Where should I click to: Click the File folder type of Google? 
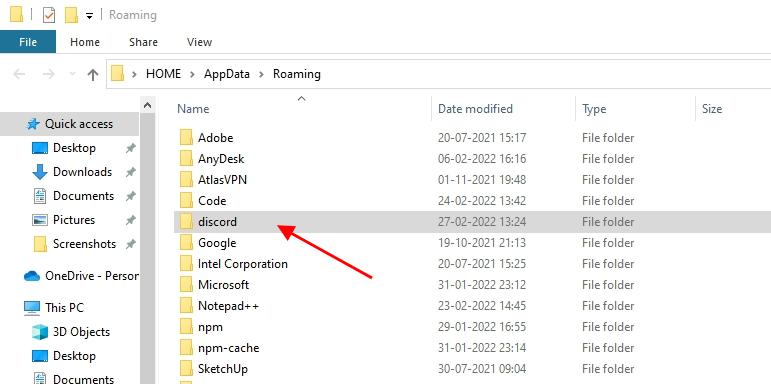[x=608, y=243]
